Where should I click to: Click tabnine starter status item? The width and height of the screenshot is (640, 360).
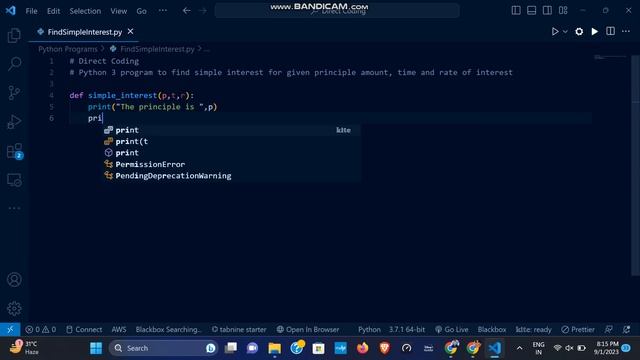[x=239, y=329]
